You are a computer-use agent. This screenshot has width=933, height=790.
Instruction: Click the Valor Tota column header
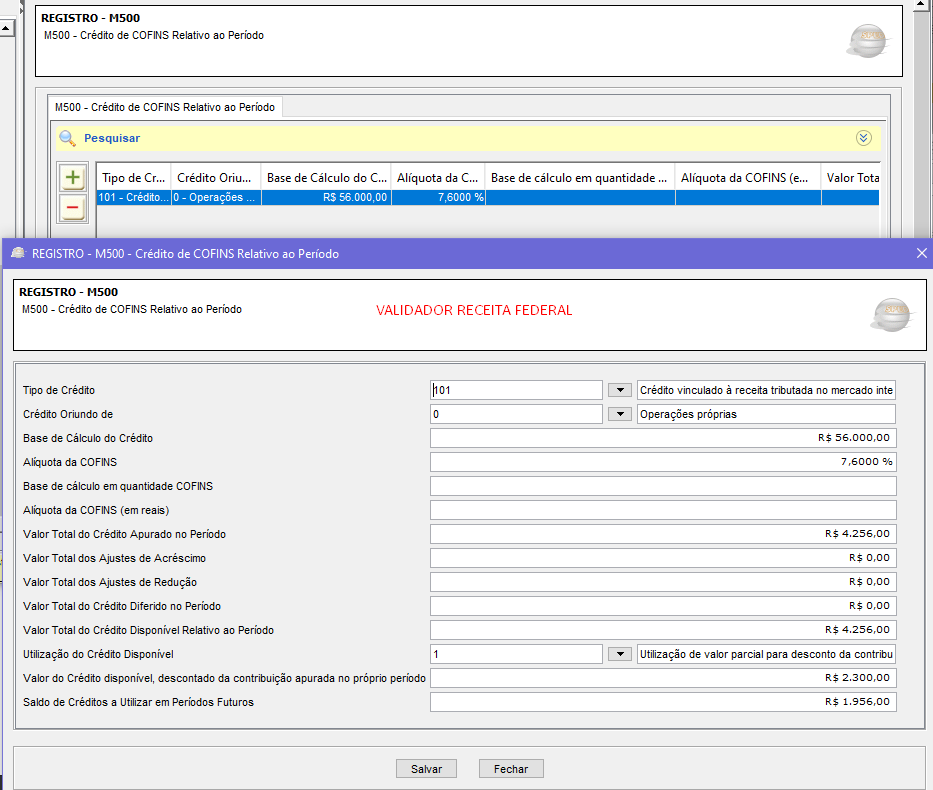pyautogui.click(x=850, y=177)
